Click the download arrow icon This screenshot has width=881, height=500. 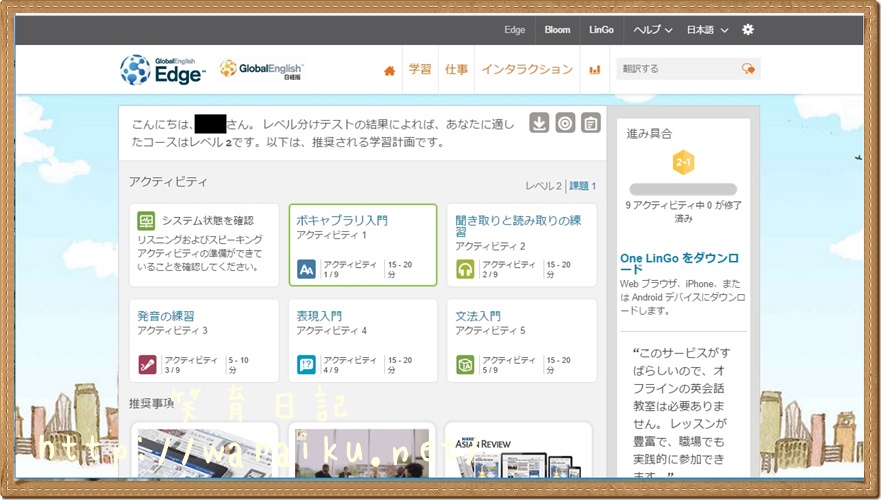(539, 123)
